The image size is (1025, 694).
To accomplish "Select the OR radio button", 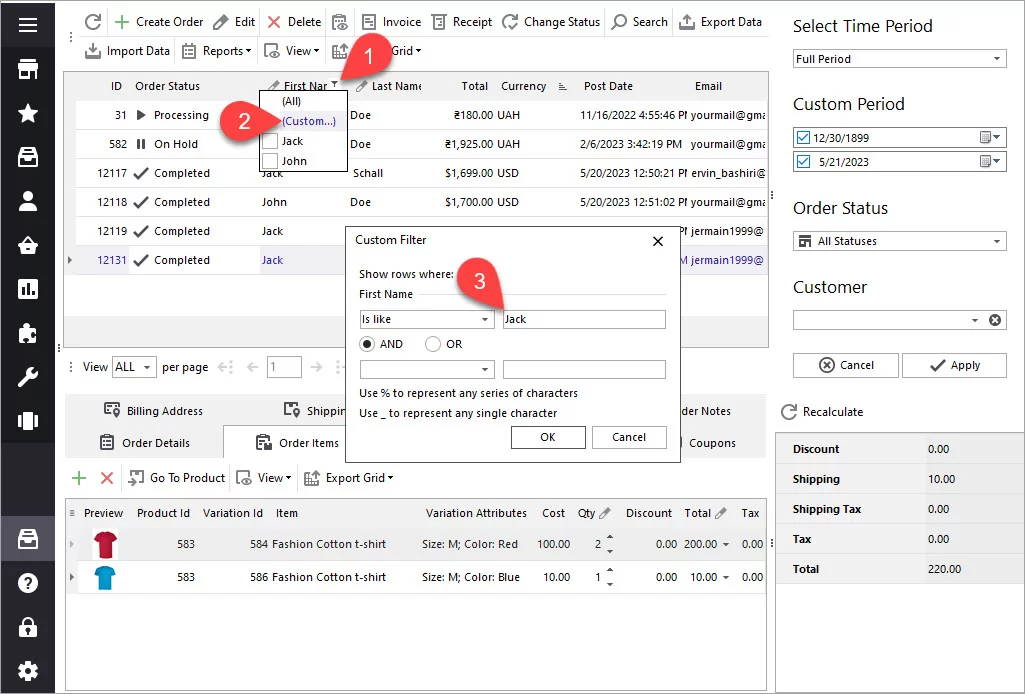I will pos(433,344).
